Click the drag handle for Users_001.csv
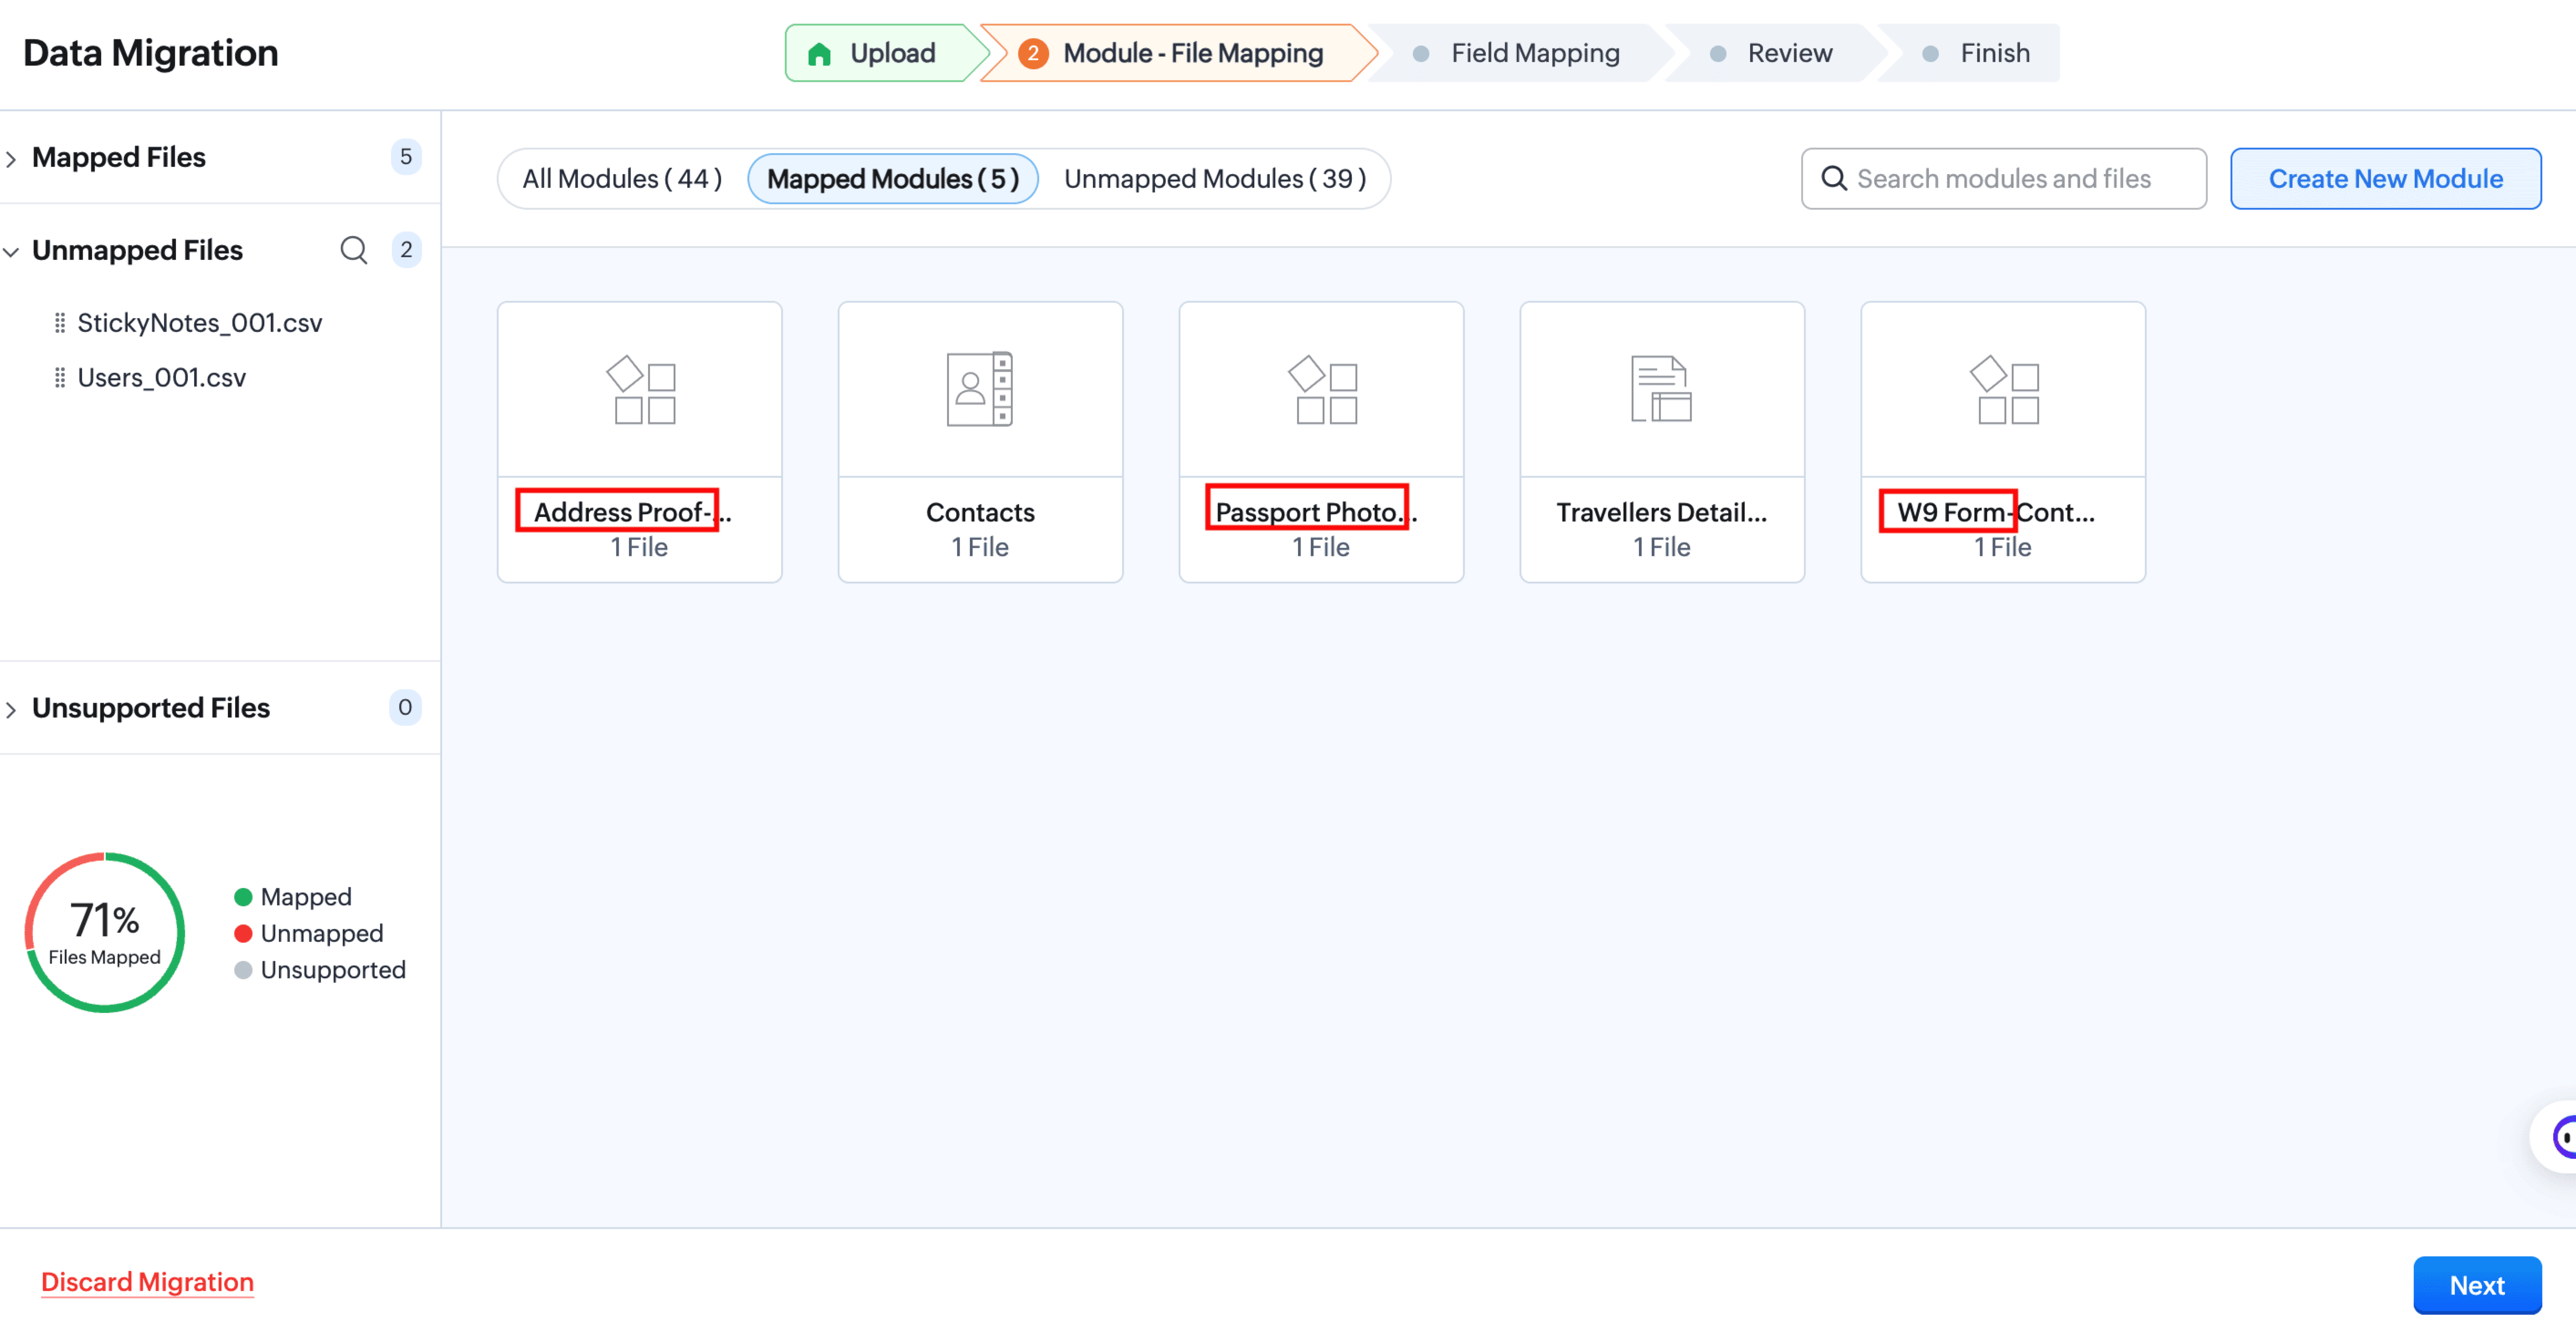The width and height of the screenshot is (2576, 1322). tap(60, 378)
